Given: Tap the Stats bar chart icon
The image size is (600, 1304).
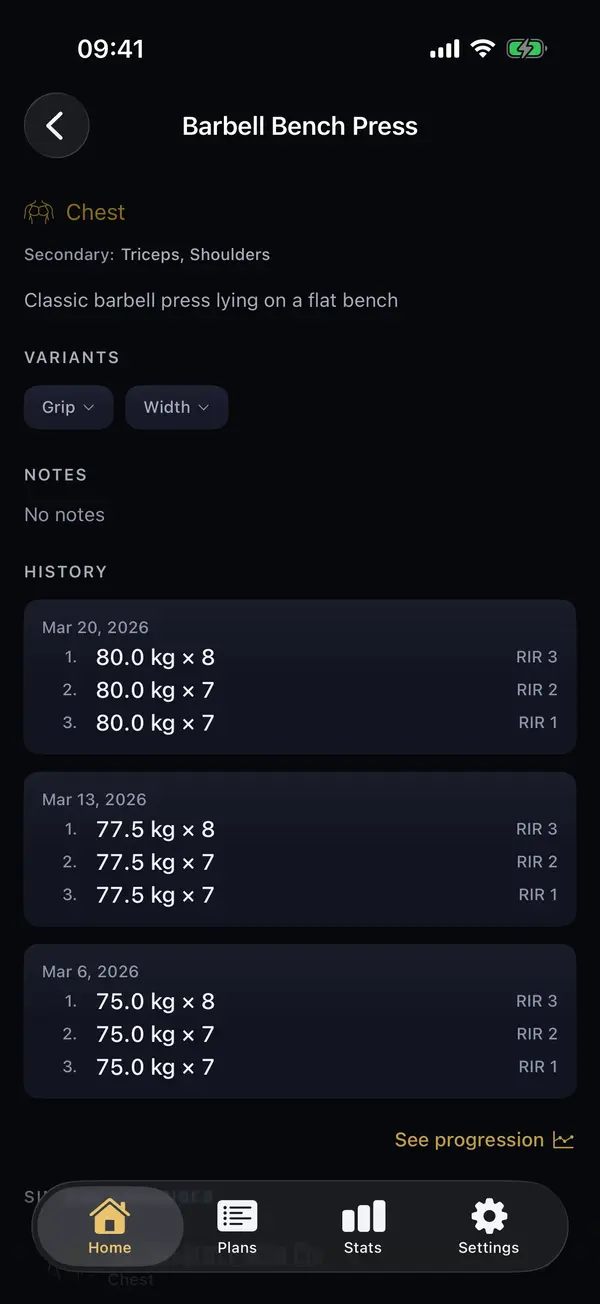Looking at the screenshot, I should coord(362,1215).
